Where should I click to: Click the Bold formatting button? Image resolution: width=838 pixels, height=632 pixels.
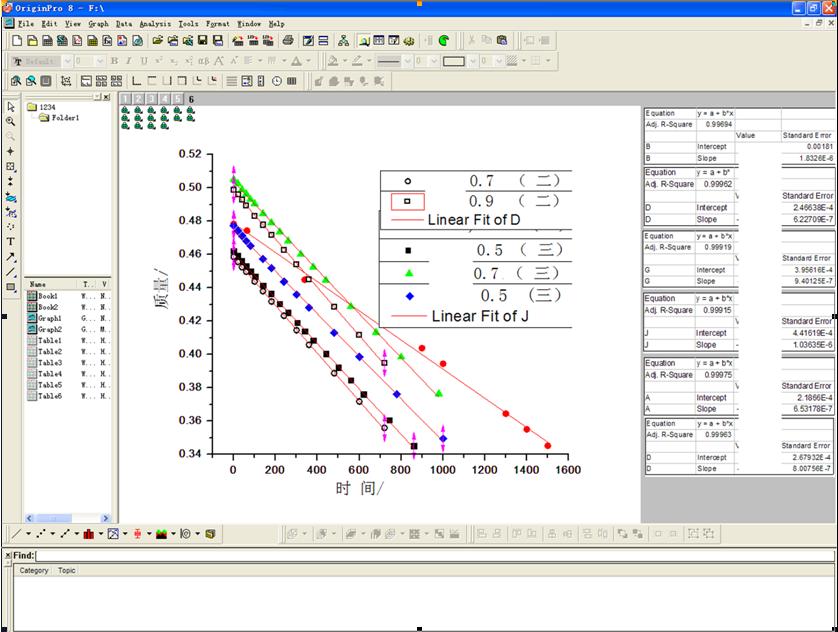[114, 61]
